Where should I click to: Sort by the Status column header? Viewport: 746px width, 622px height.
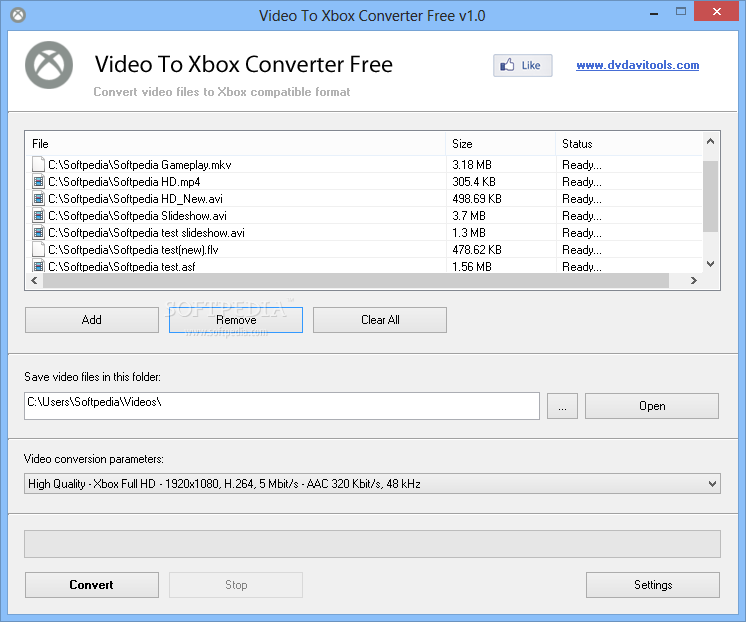(629, 144)
